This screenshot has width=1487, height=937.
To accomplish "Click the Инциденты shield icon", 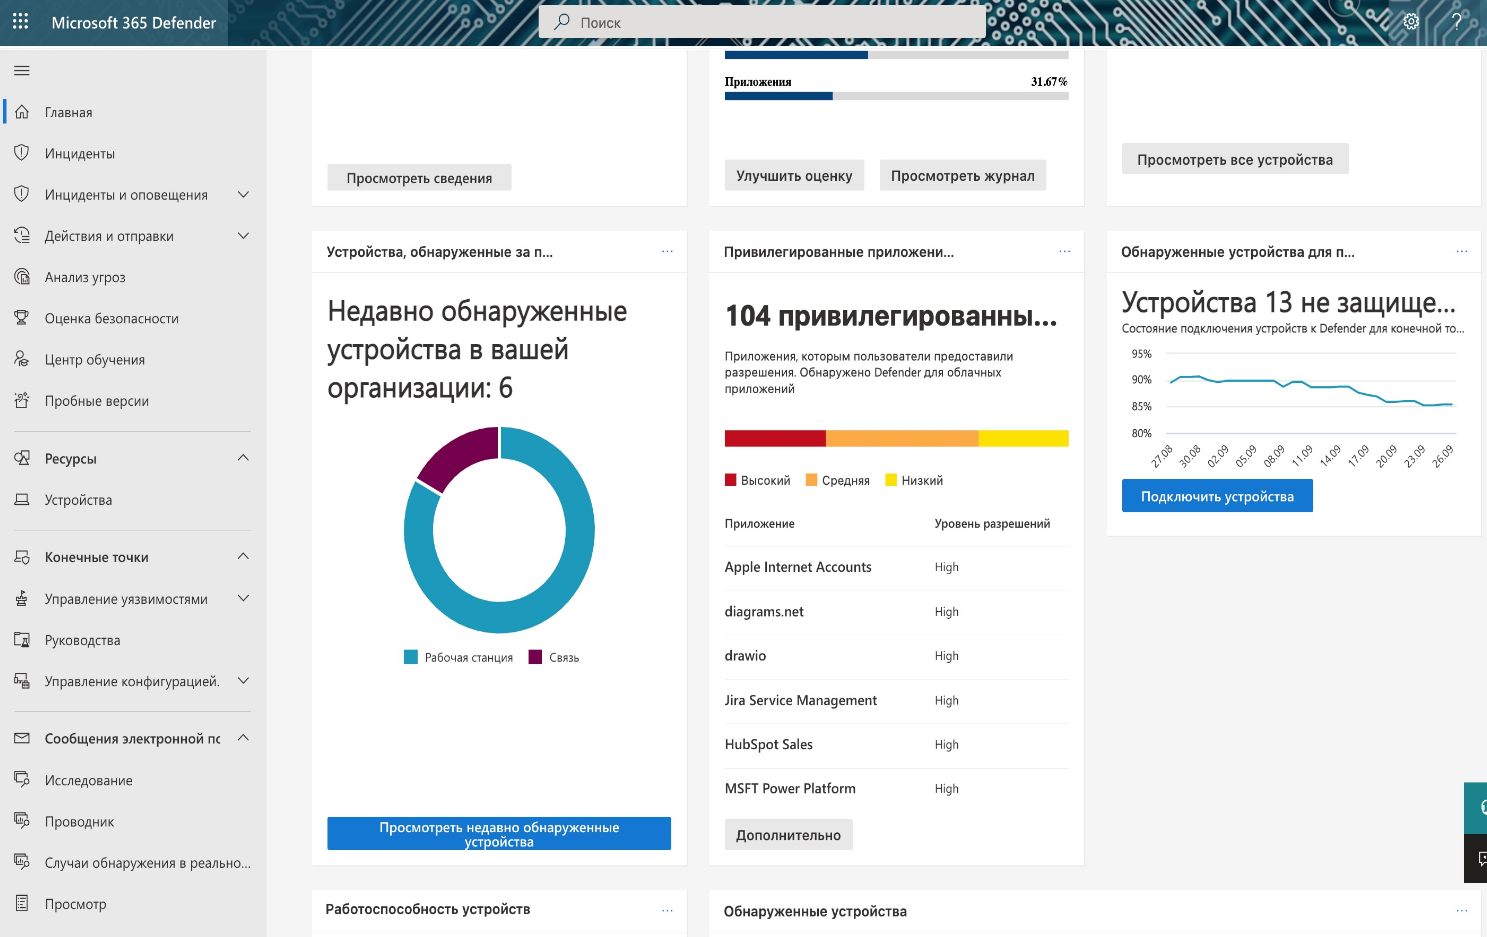I will click(x=22, y=153).
